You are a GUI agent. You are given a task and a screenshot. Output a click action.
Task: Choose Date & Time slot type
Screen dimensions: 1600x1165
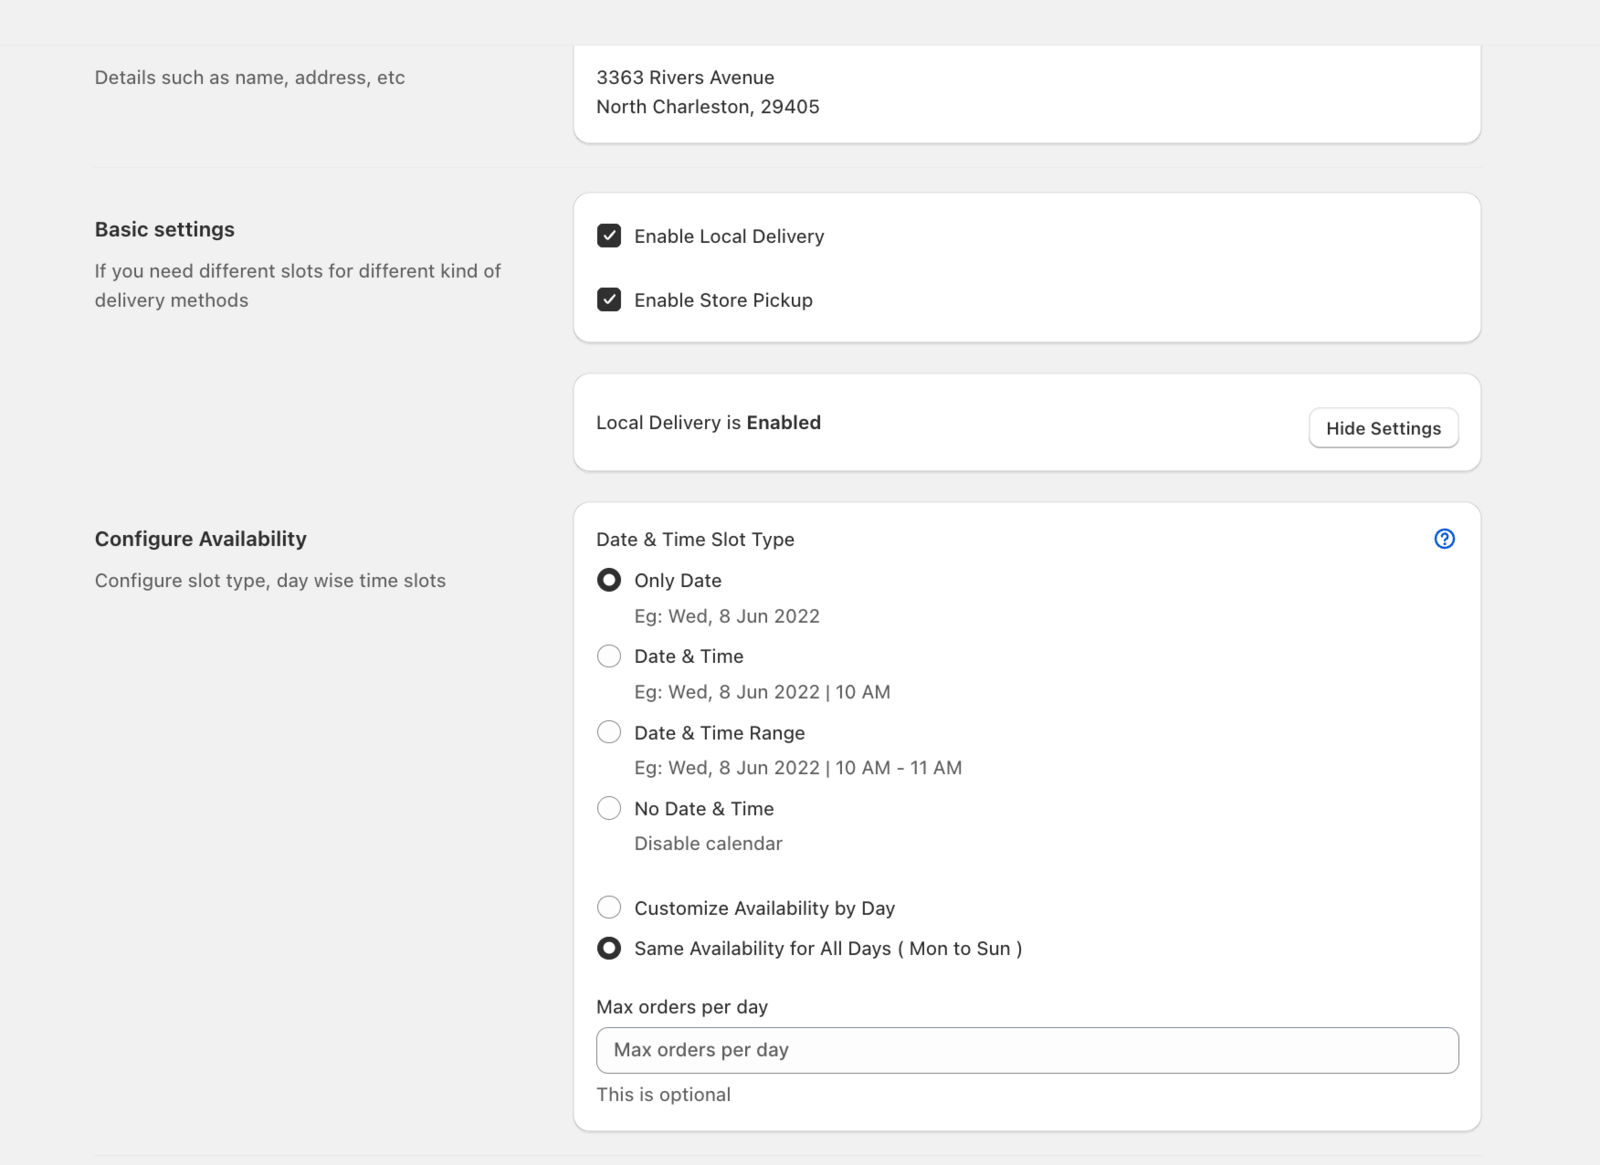coord(609,656)
